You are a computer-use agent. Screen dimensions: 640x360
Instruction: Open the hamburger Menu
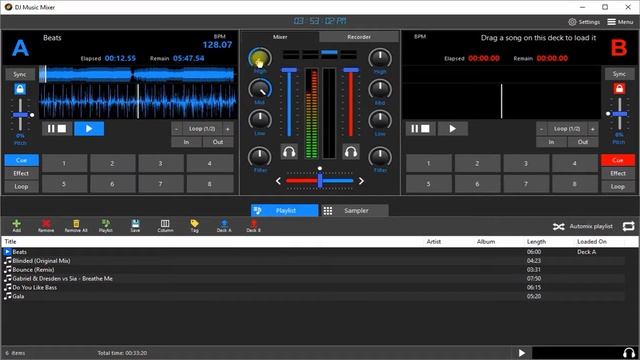pyautogui.click(x=620, y=22)
